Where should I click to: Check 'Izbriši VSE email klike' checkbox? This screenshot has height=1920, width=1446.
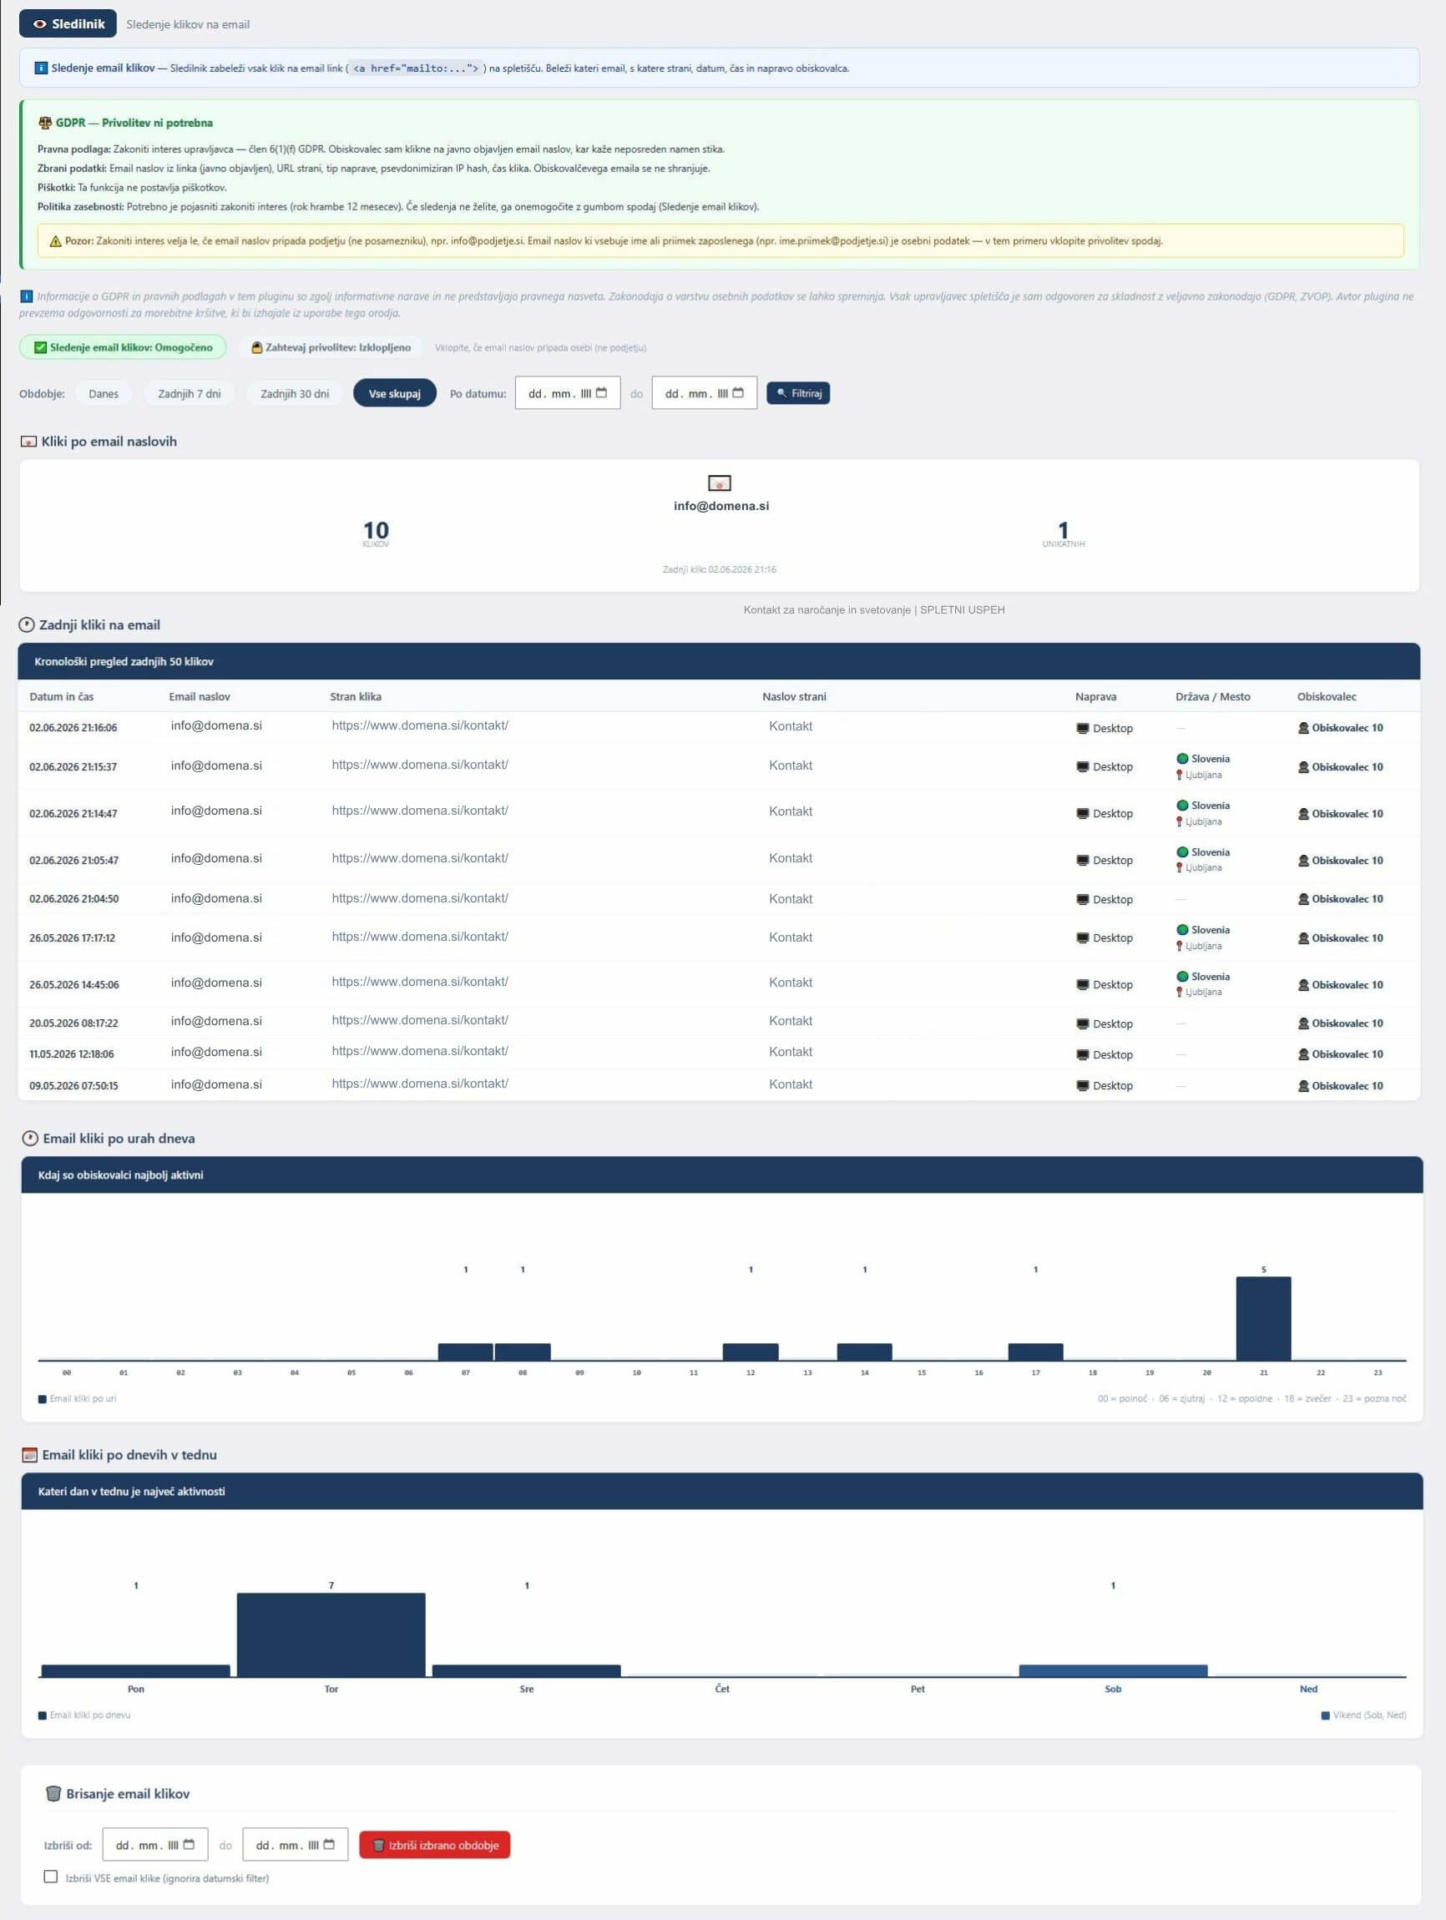pyautogui.click(x=51, y=1877)
